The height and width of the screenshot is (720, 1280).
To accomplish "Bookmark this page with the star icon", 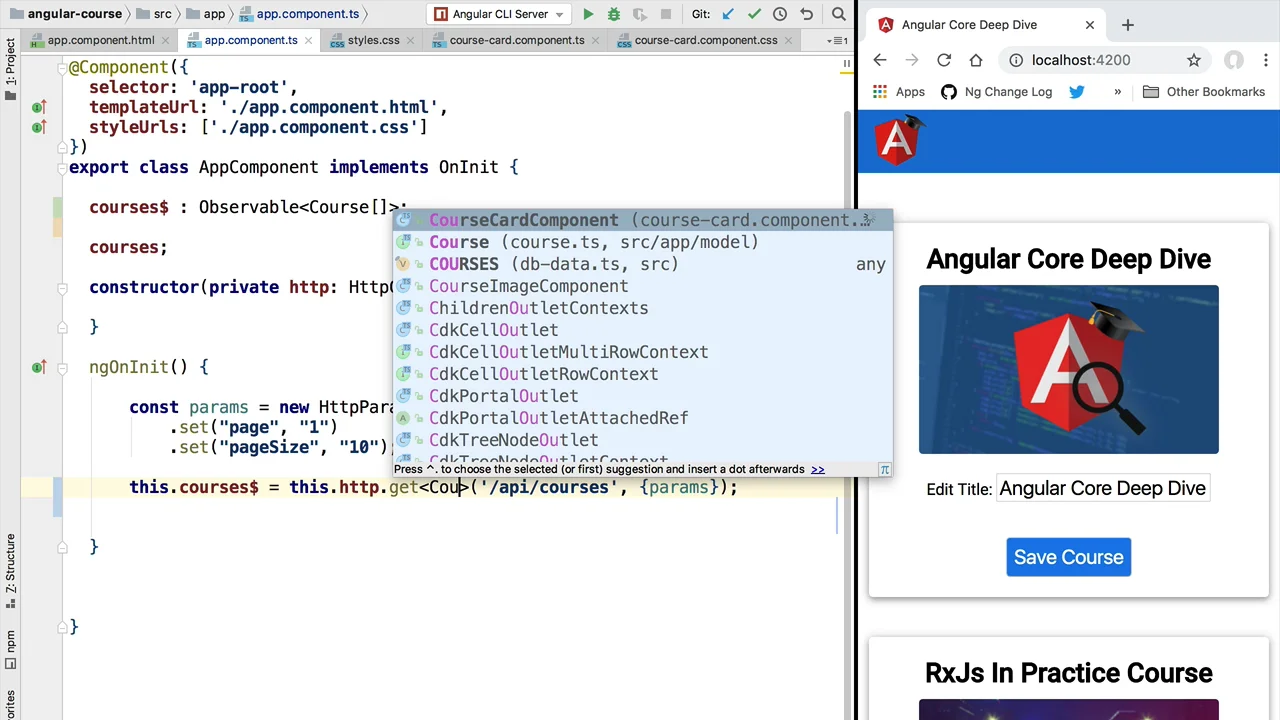I will pyautogui.click(x=1193, y=60).
